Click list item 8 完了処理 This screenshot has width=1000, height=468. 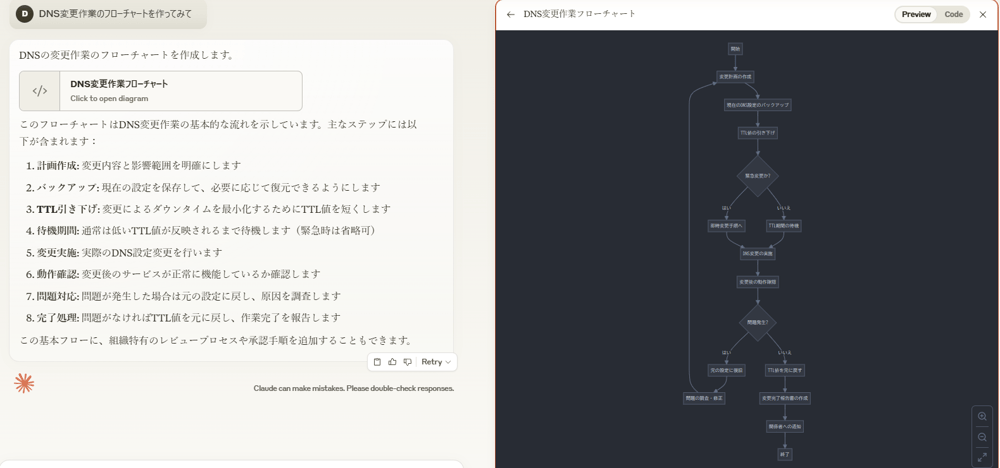pos(183,318)
